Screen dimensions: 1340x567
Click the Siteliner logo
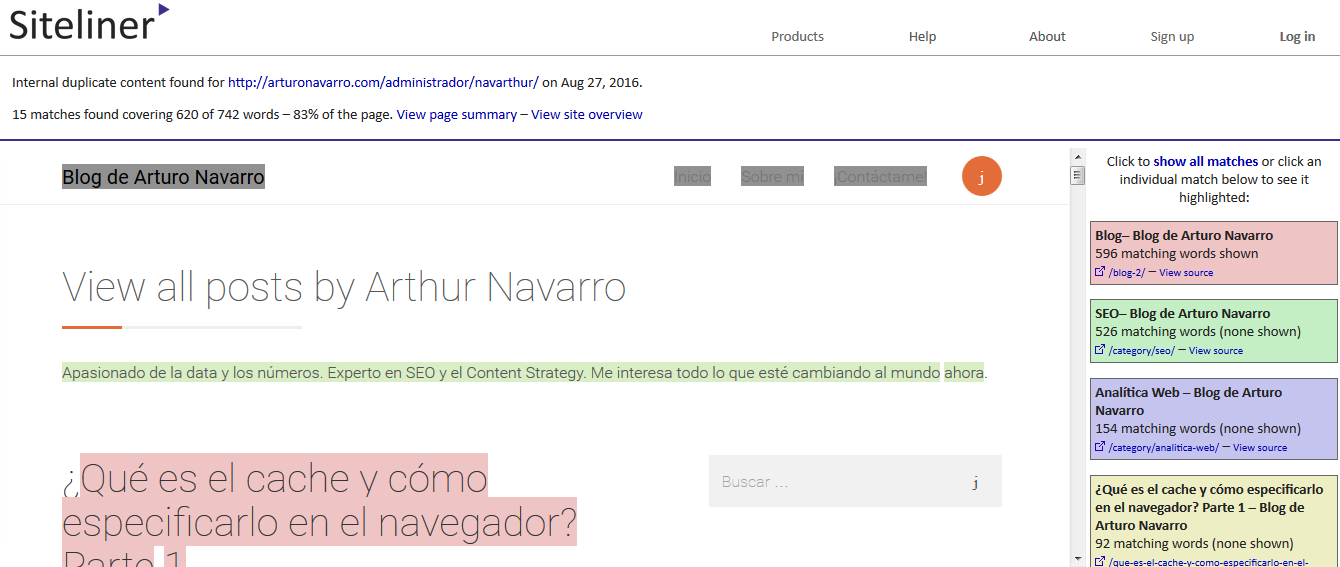pos(89,22)
